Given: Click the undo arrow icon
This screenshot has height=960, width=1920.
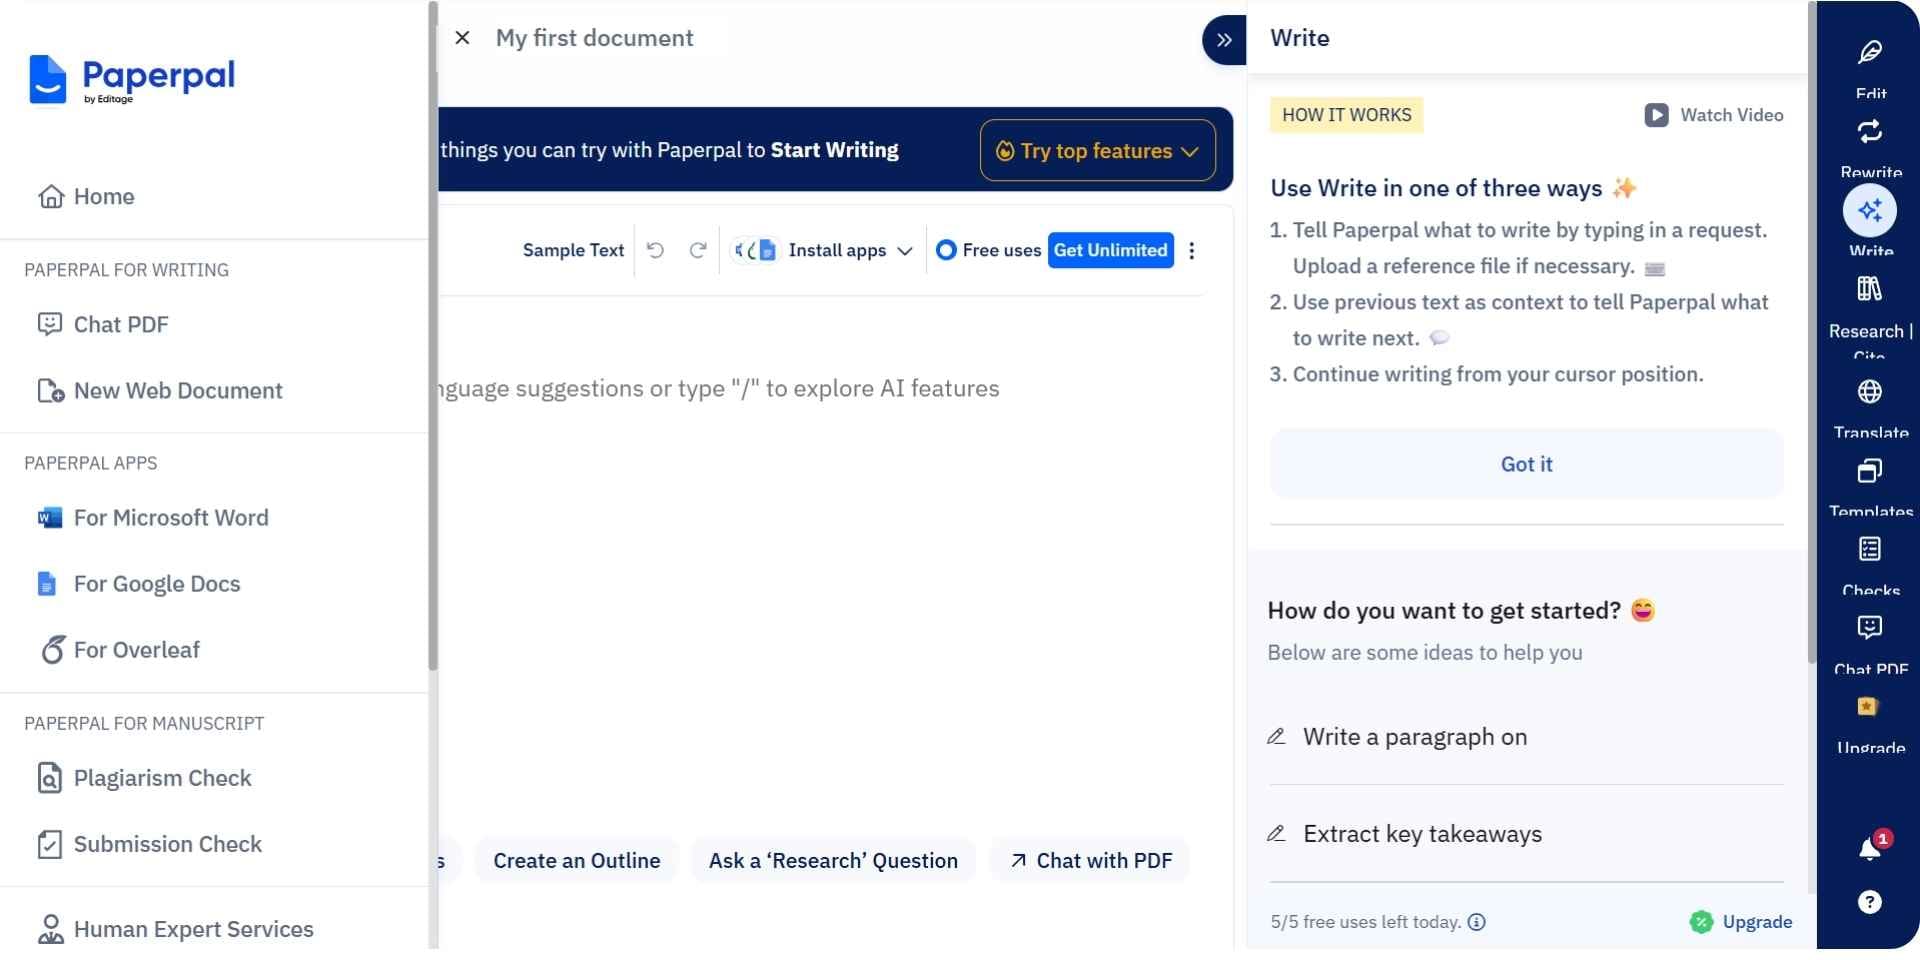Looking at the screenshot, I should pos(655,250).
